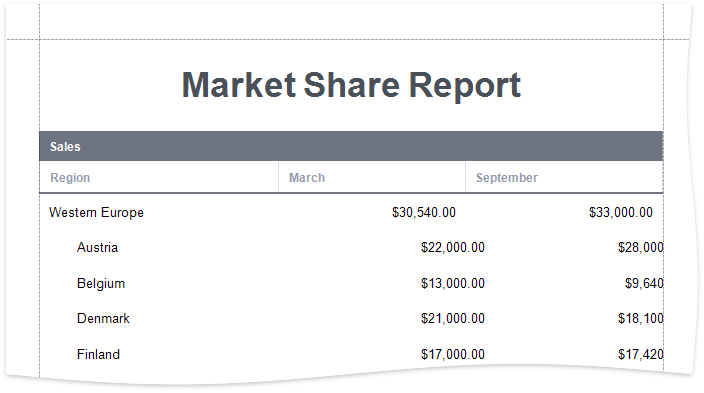Viewport: 704px width, 393px height.
Task: Select the Belgium row label
Action: [x=101, y=284]
